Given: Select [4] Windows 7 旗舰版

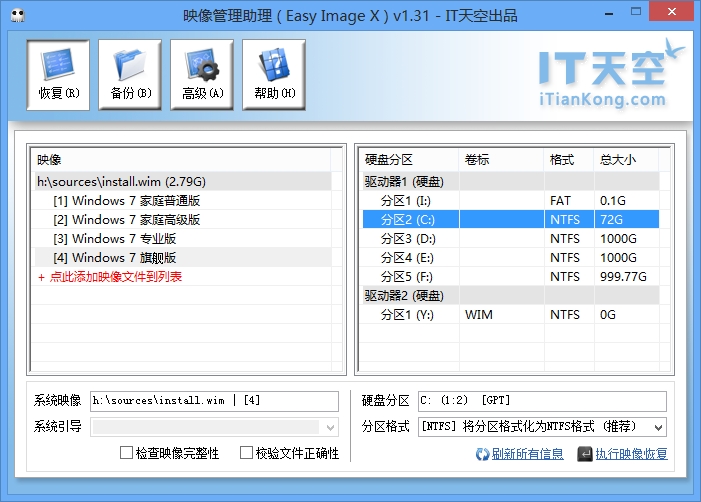Looking at the screenshot, I should click(x=182, y=257).
